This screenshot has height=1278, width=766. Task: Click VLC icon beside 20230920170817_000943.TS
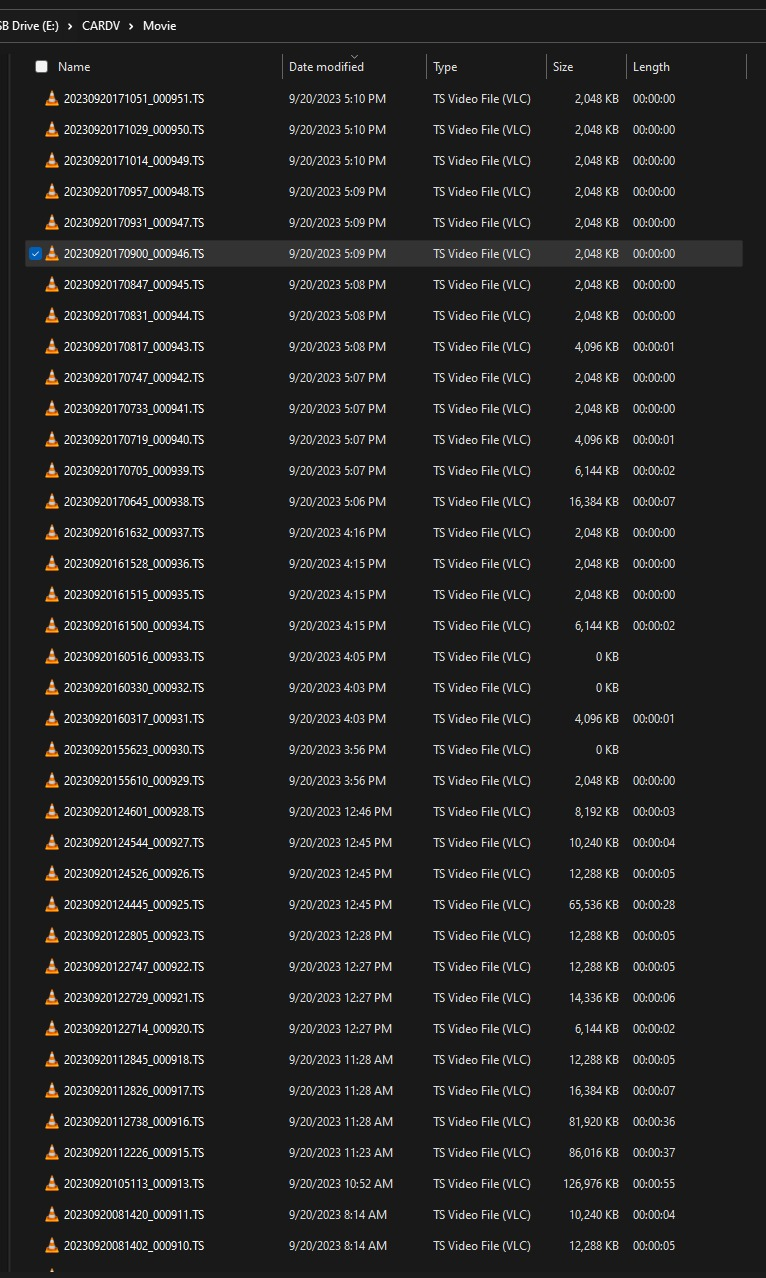coord(52,347)
